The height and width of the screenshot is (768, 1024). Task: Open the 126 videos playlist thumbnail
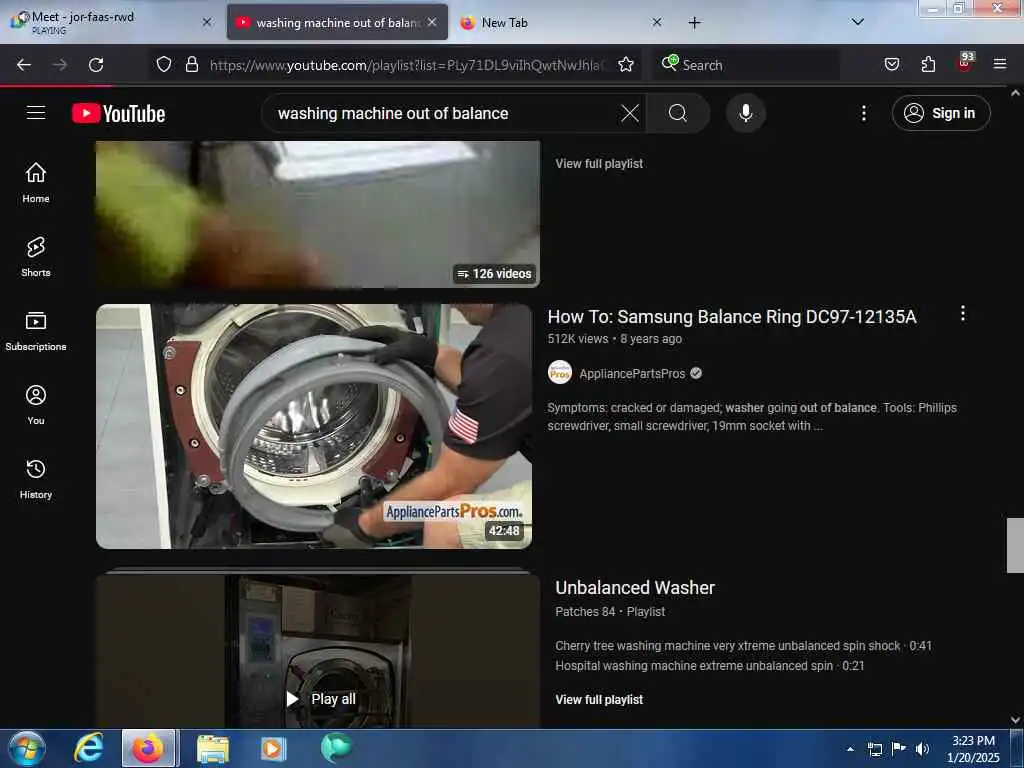coord(317,214)
